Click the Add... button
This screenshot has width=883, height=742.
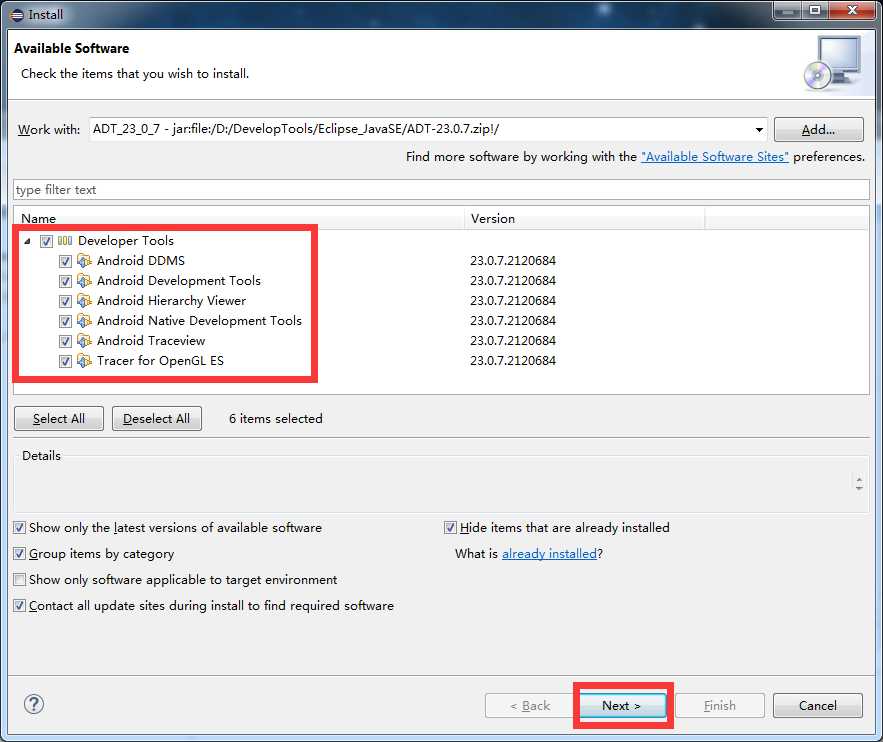[x=818, y=129]
